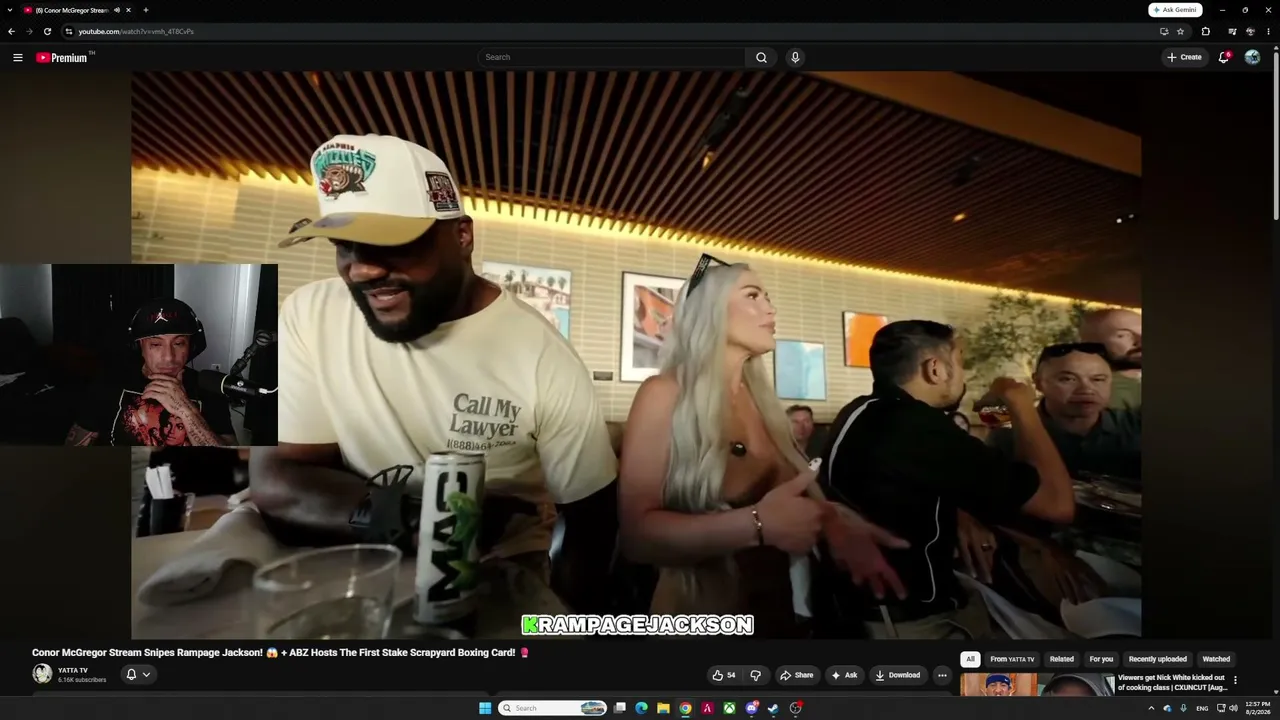Select the From YATTA TV chip

1012,659
